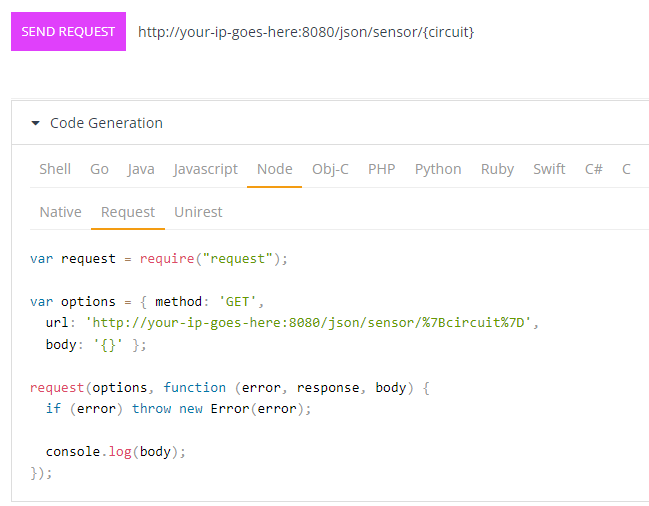This screenshot has width=649, height=506.
Task: Switch to the Swift tab
Action: pos(549,169)
